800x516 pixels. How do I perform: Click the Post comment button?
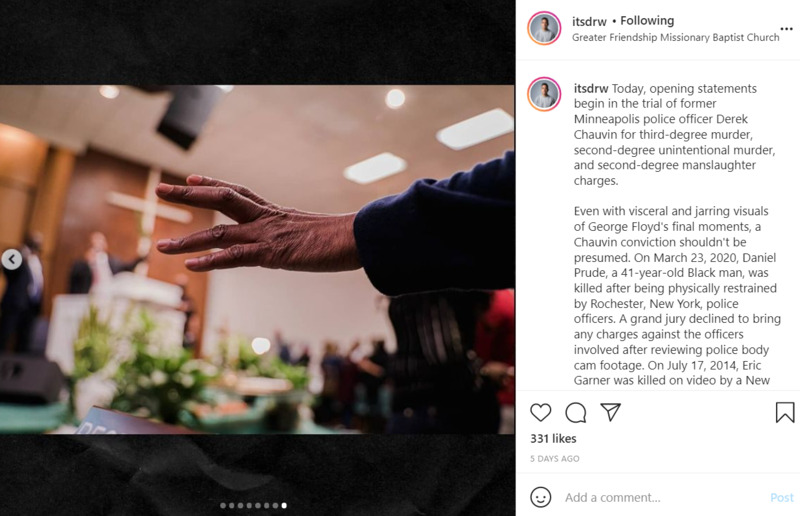782,497
